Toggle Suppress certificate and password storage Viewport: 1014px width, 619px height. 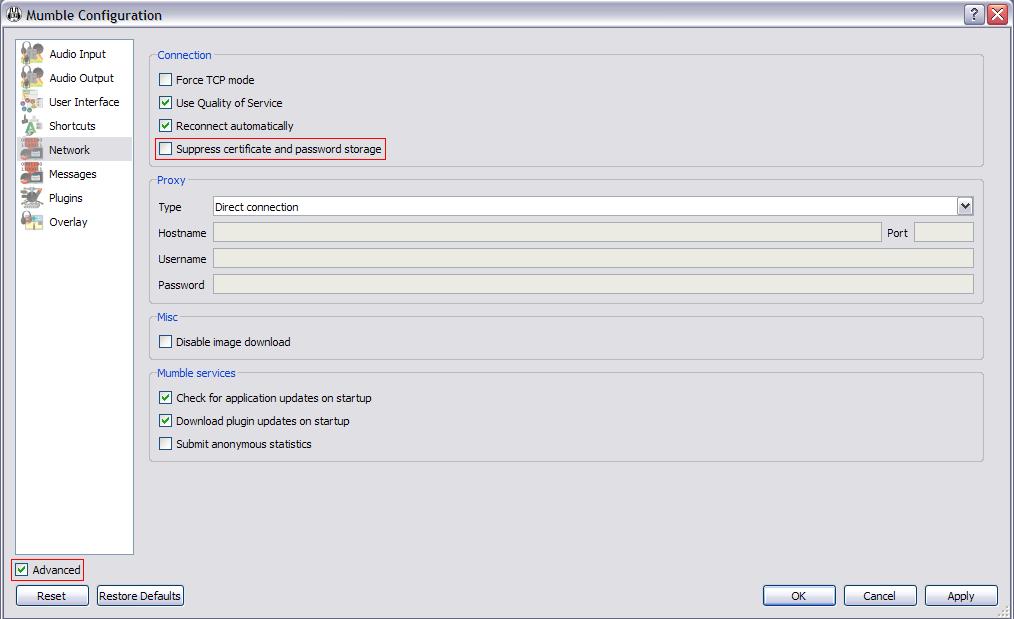click(166, 149)
